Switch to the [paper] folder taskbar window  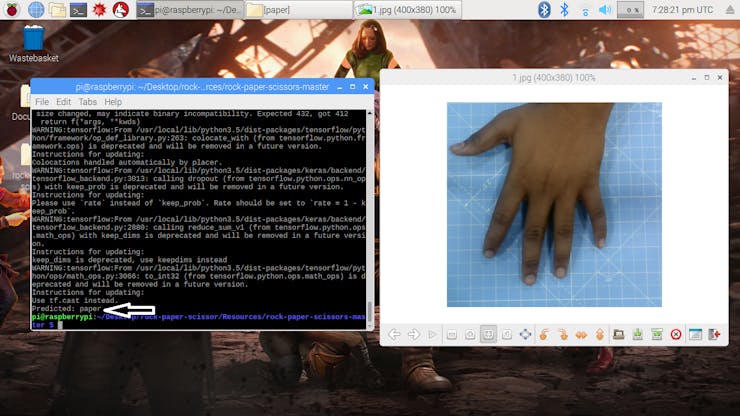298,9
